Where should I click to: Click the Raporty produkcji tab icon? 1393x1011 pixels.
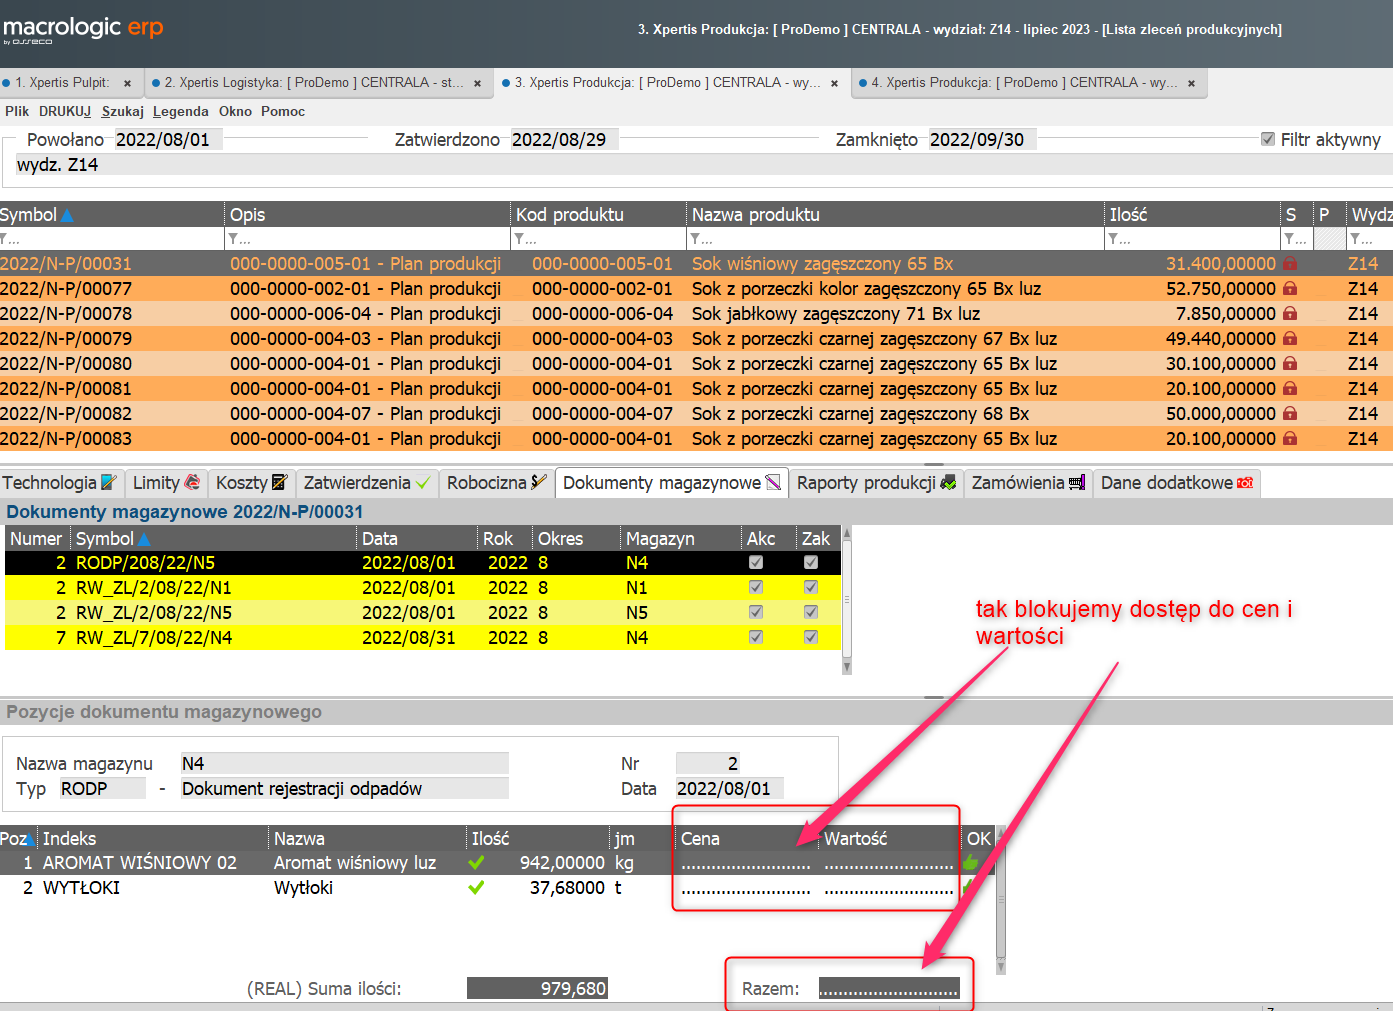pos(948,483)
